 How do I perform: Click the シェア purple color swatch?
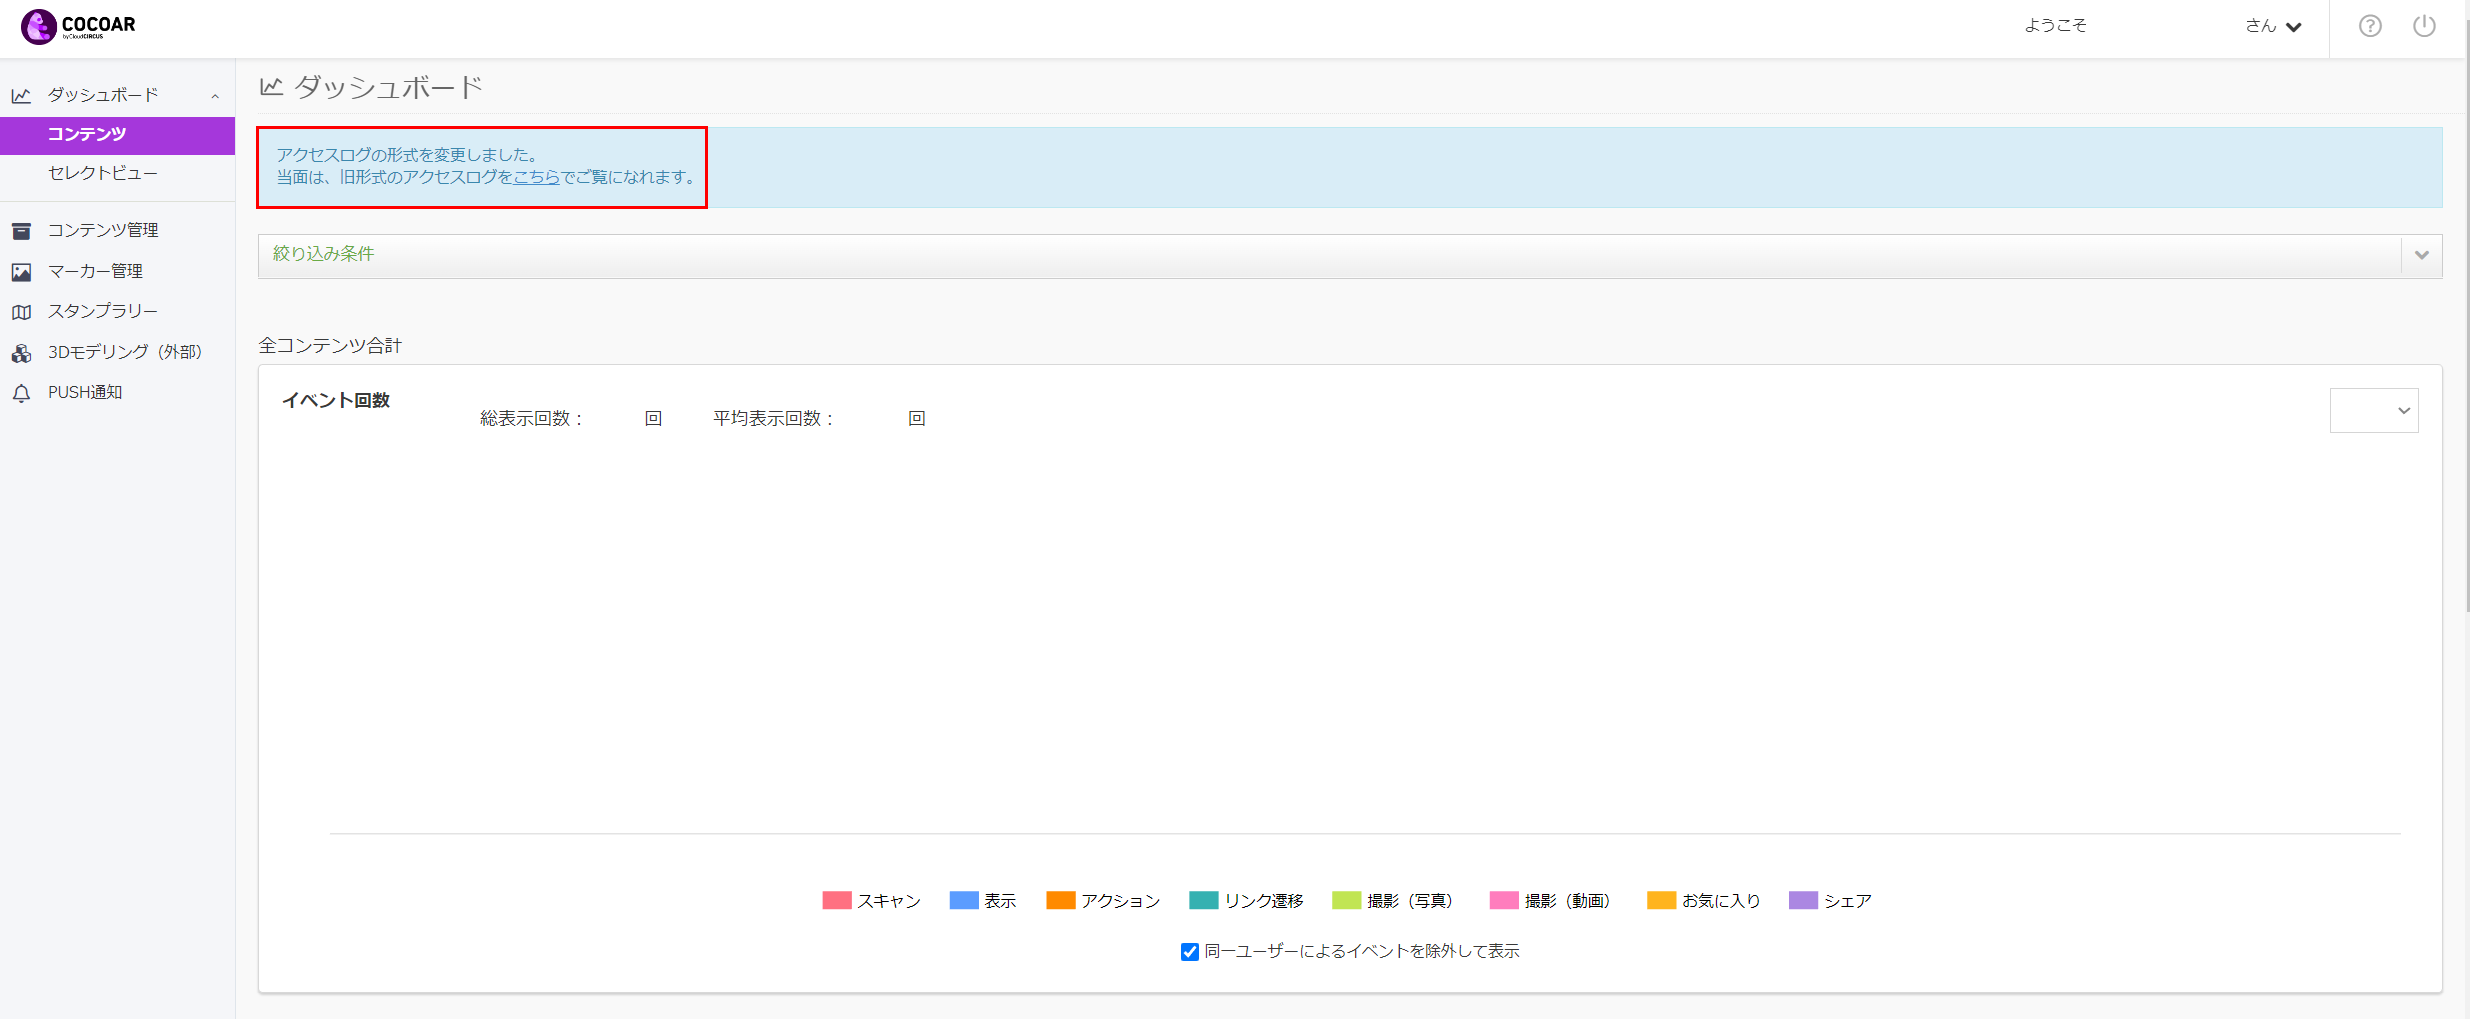[x=1803, y=901]
